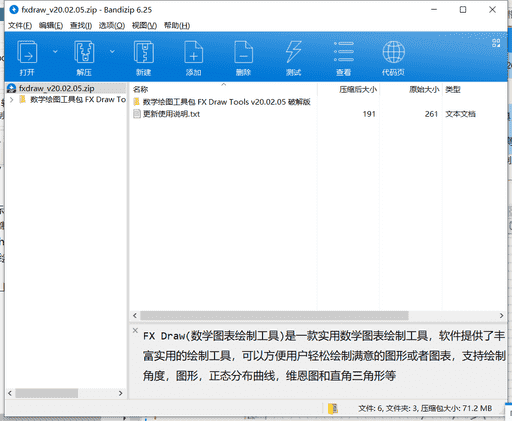The image size is (512, 421).
Task: Click the Add (添加) file icon
Action: 194,52
